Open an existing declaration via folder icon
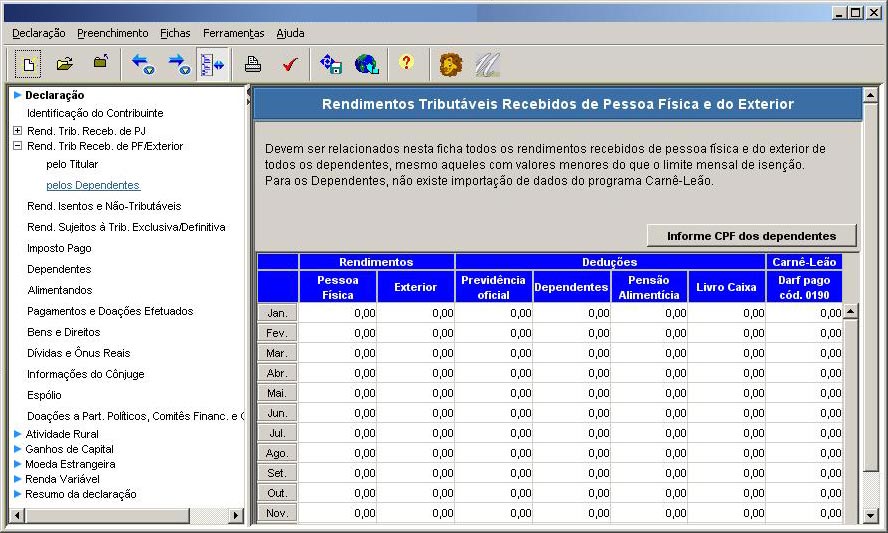The width and height of the screenshot is (888, 533). (65, 64)
